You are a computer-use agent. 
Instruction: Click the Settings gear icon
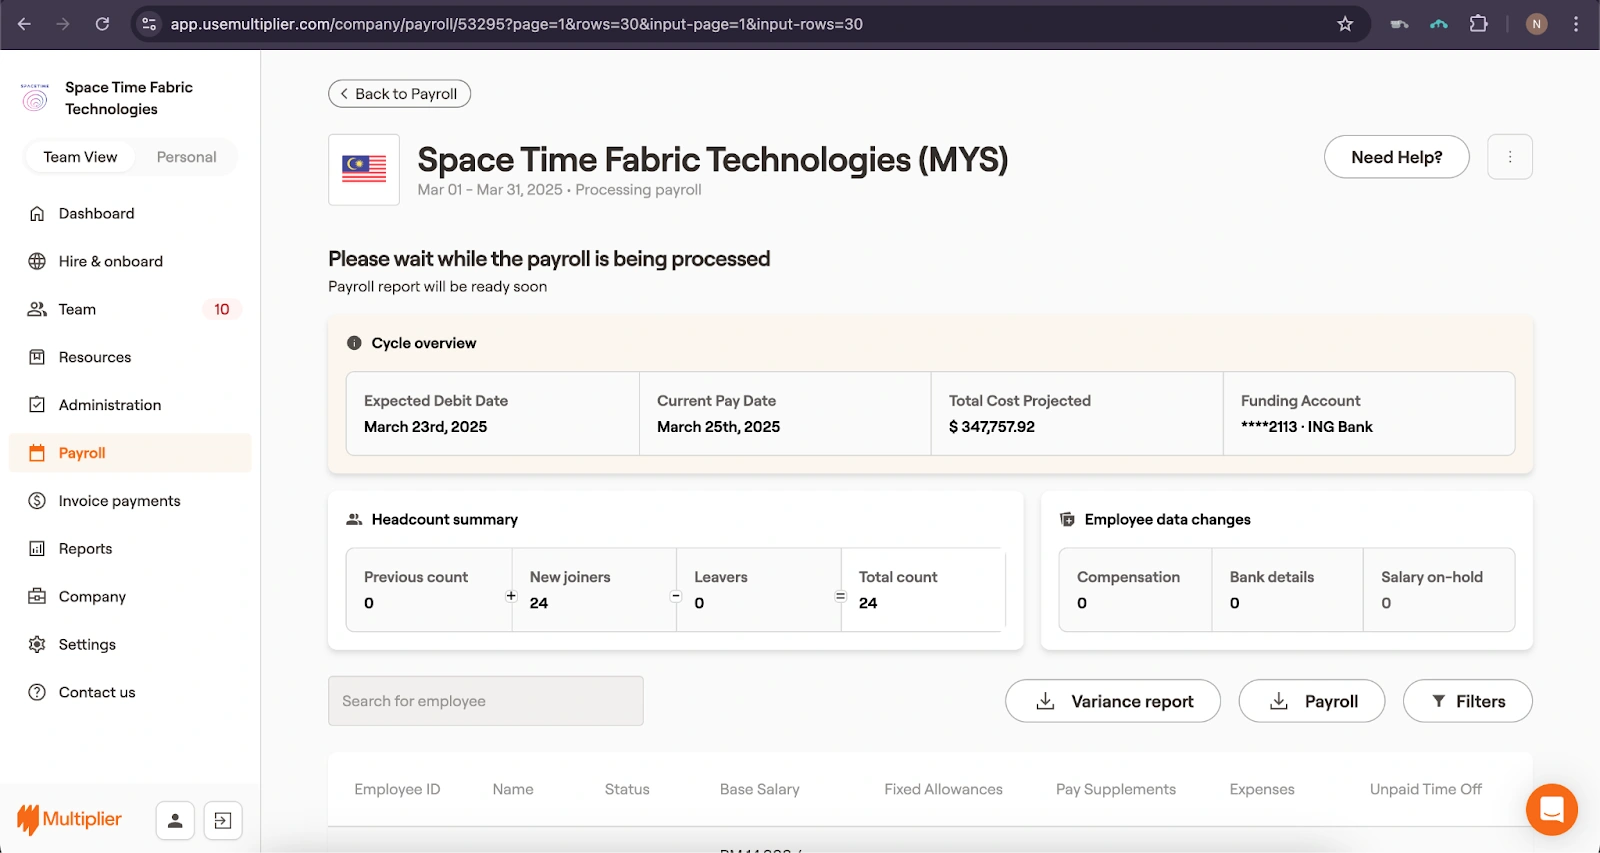pos(37,645)
